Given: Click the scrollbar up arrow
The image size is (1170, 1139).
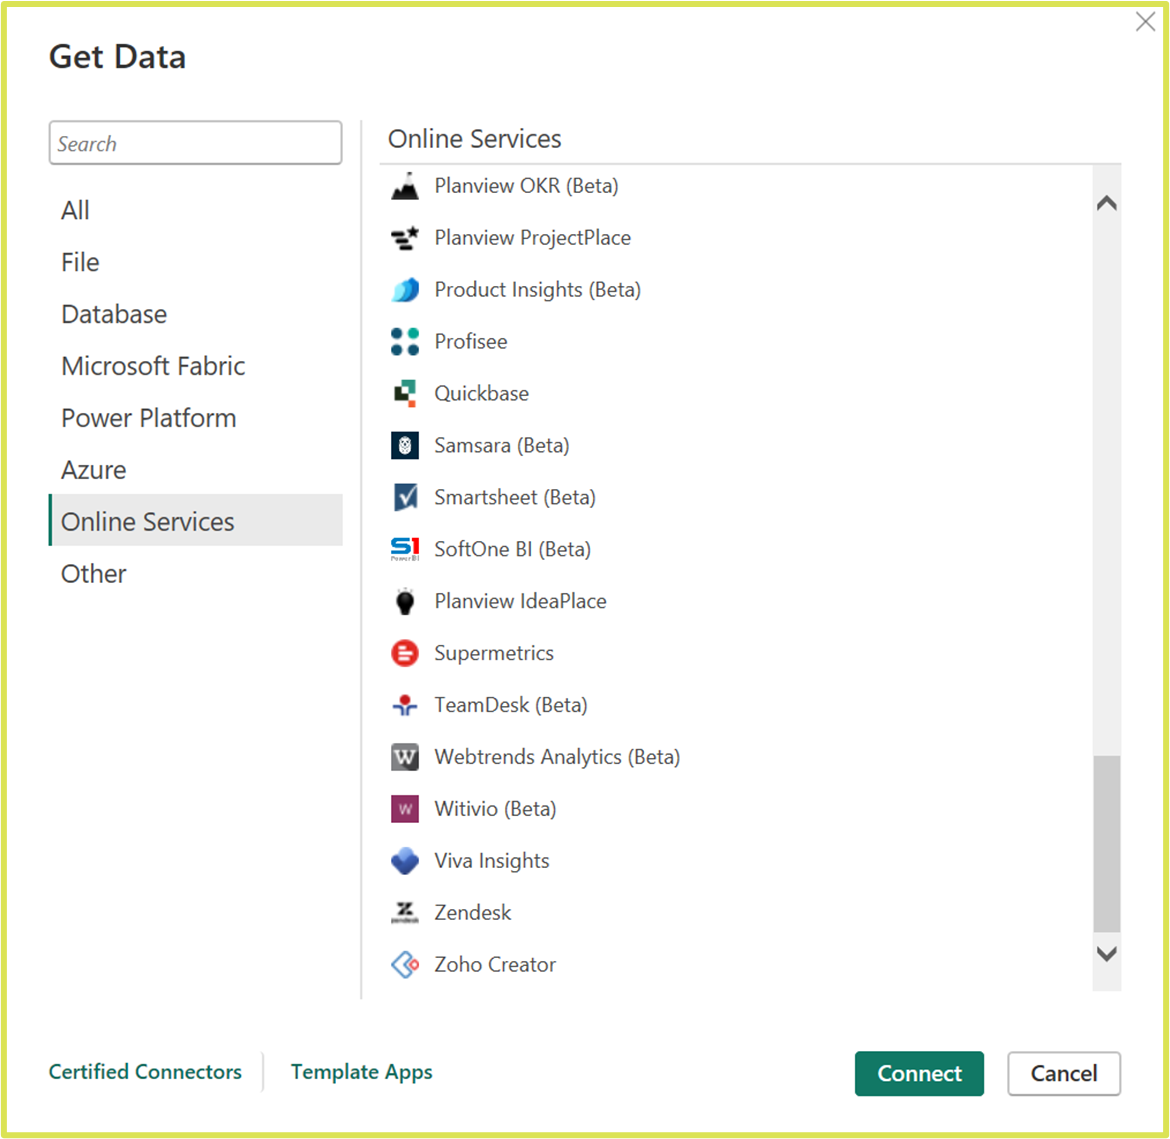Looking at the screenshot, I should (1107, 203).
